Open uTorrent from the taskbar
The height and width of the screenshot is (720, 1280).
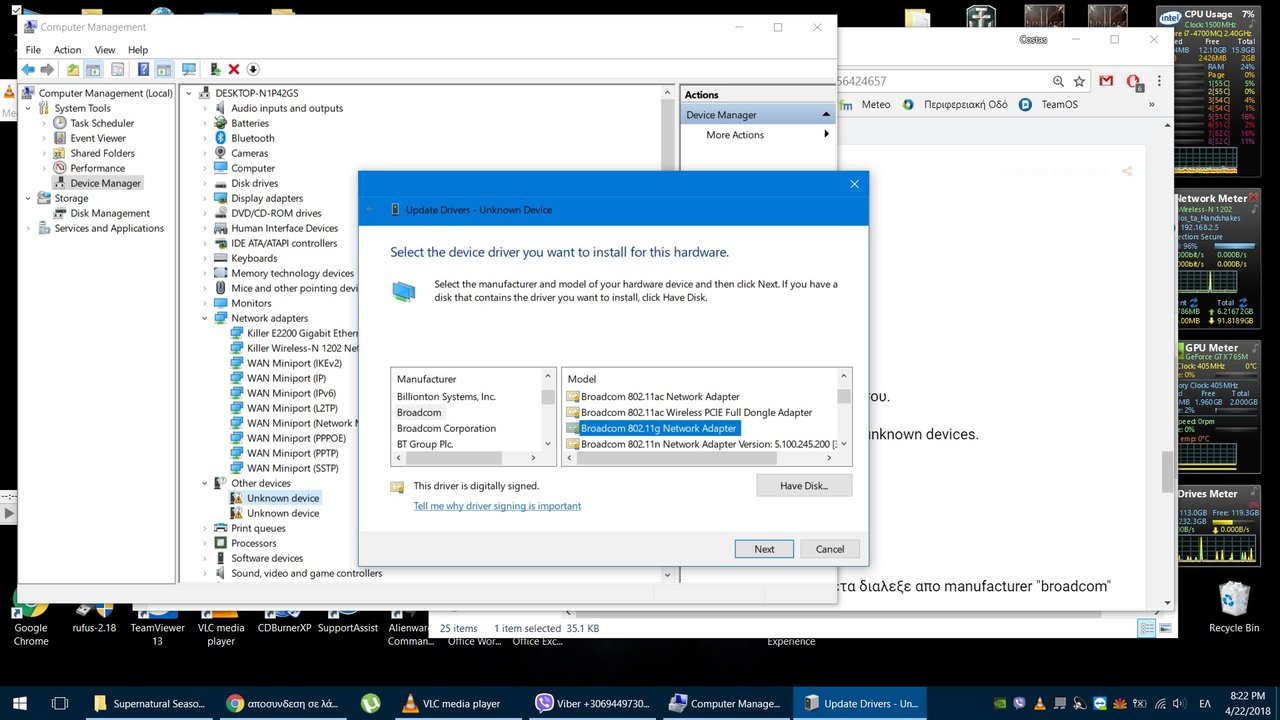click(x=370, y=703)
